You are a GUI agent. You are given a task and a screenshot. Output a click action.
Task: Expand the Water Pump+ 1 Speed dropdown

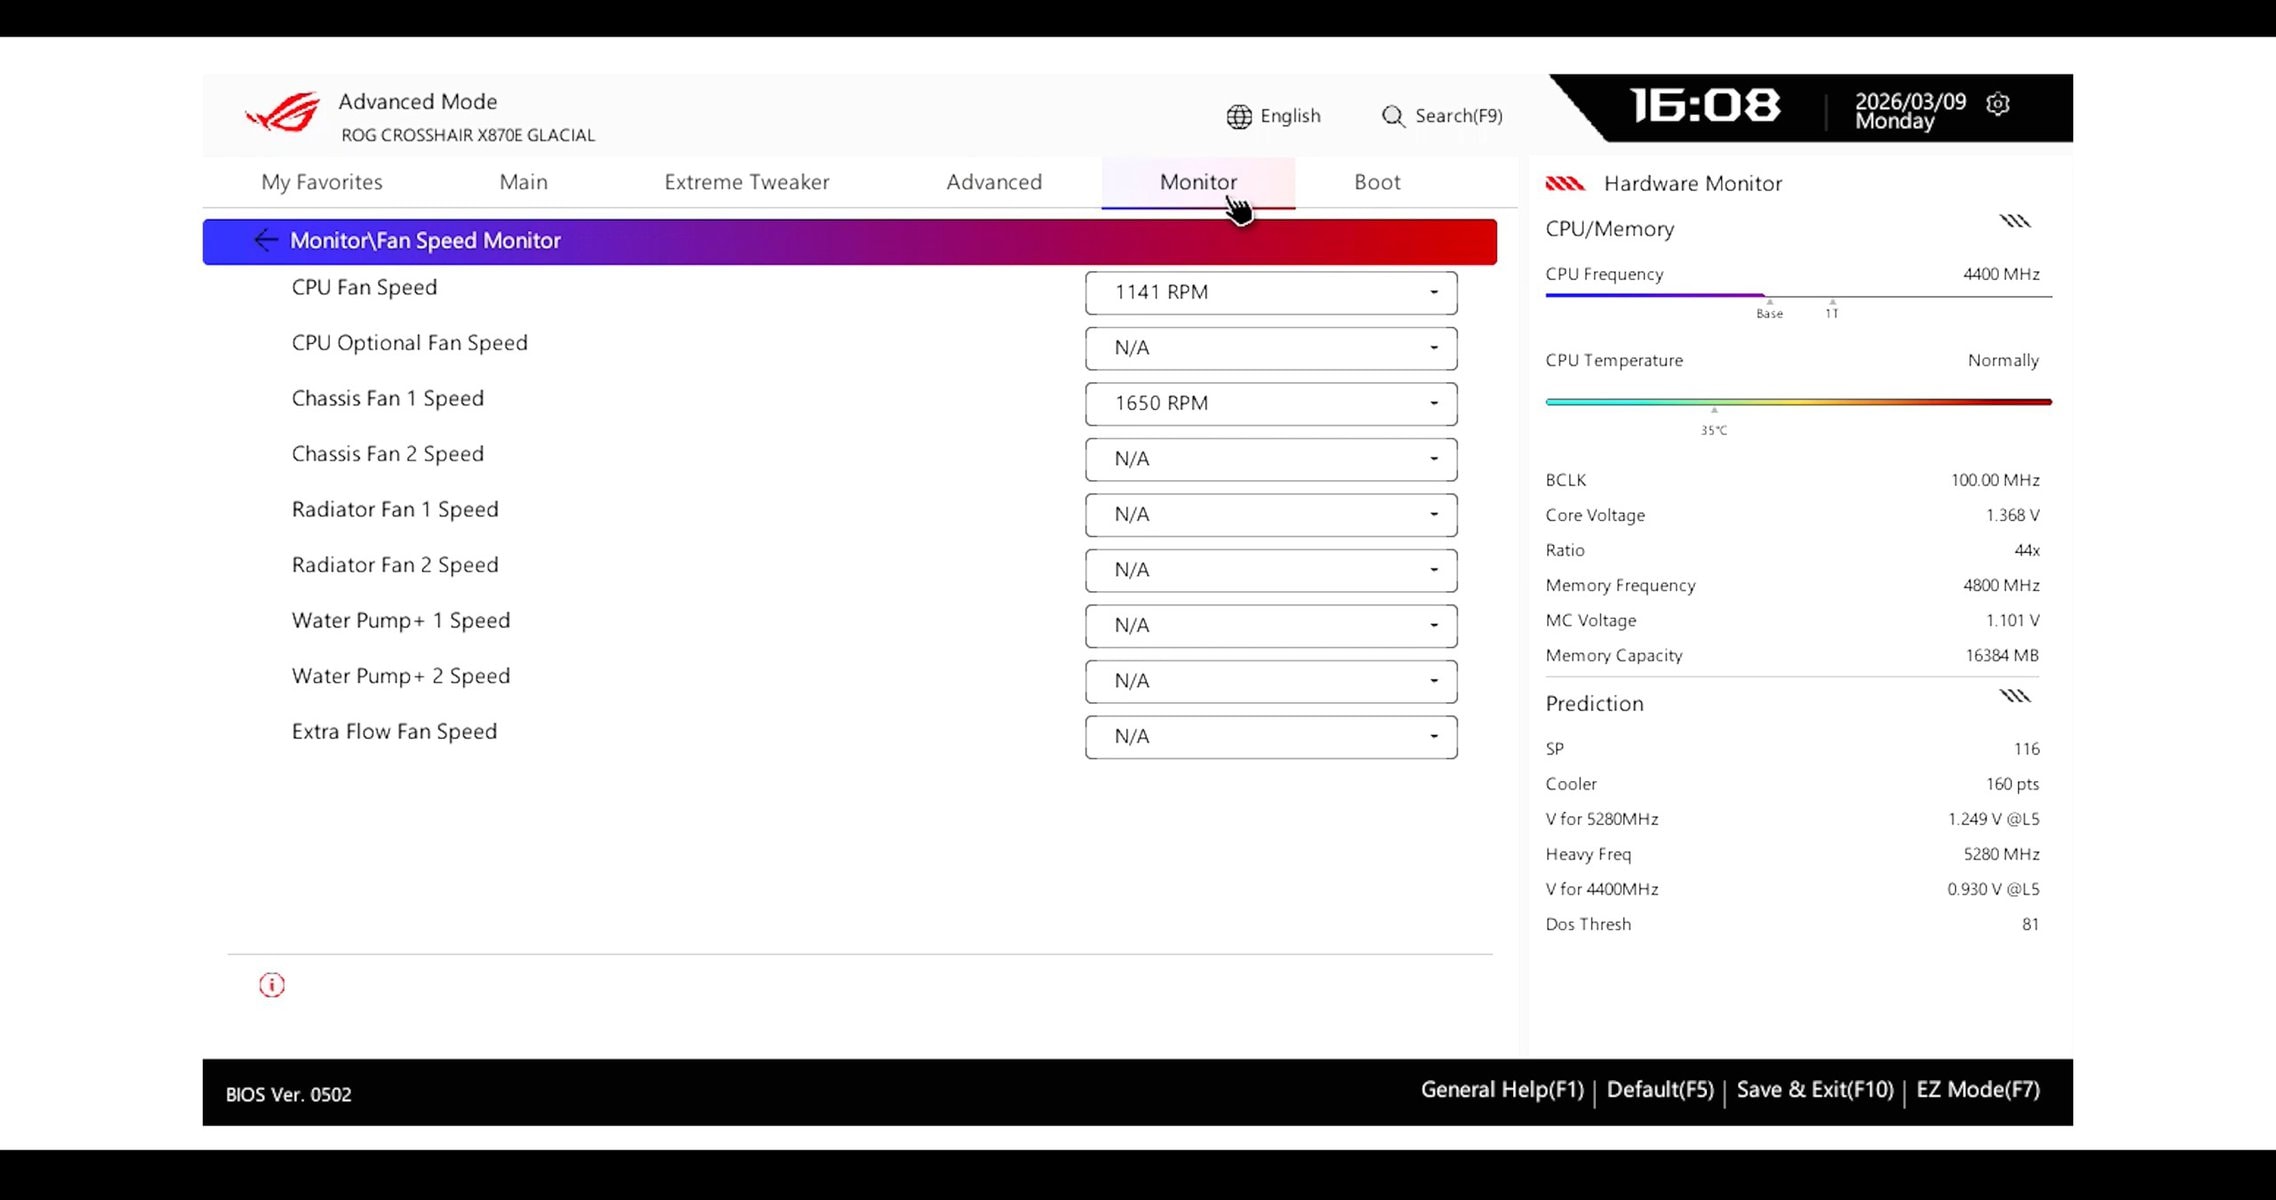(1270, 626)
